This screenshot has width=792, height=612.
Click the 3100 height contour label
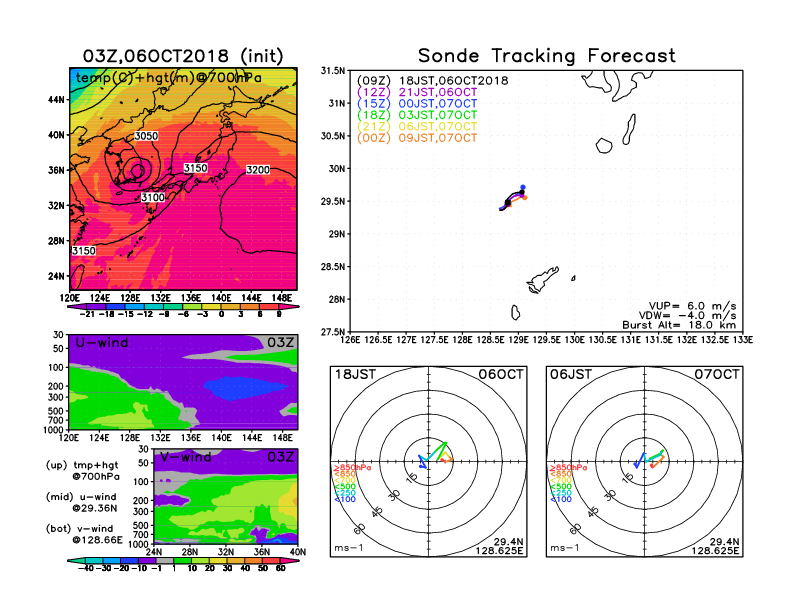click(x=153, y=198)
